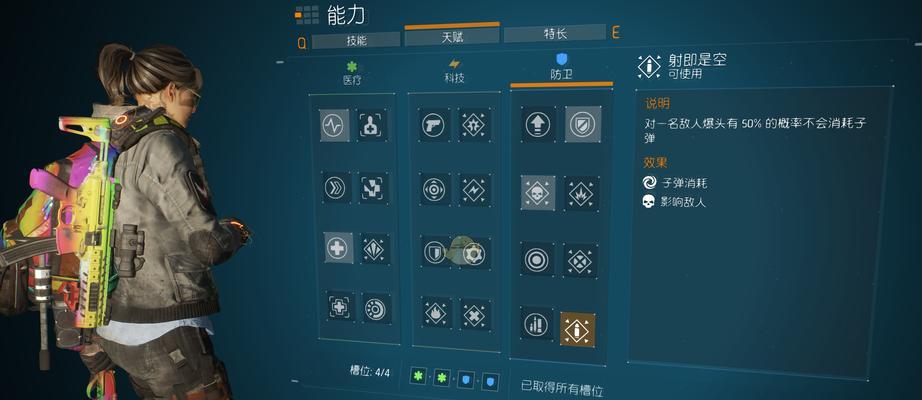Pick the ammo bars talent icon
The image size is (922, 400).
click(536, 324)
